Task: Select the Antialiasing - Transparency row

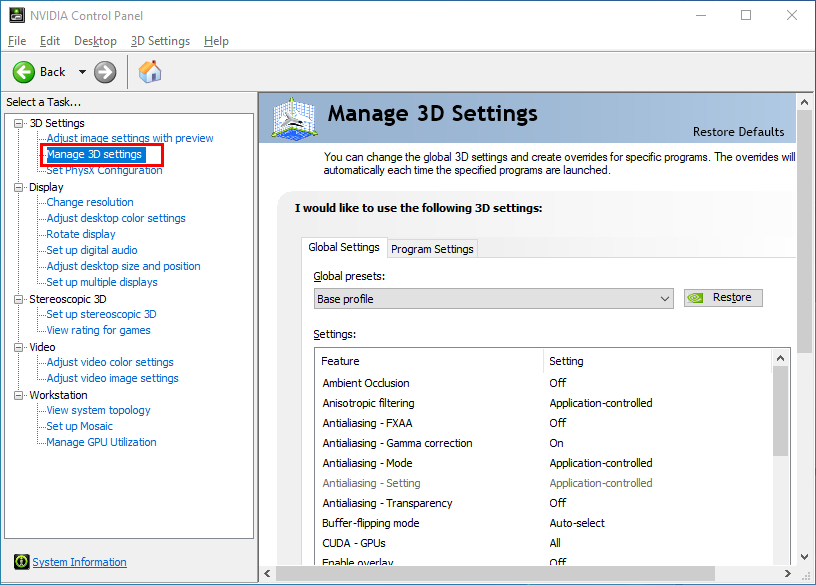Action: click(543, 503)
